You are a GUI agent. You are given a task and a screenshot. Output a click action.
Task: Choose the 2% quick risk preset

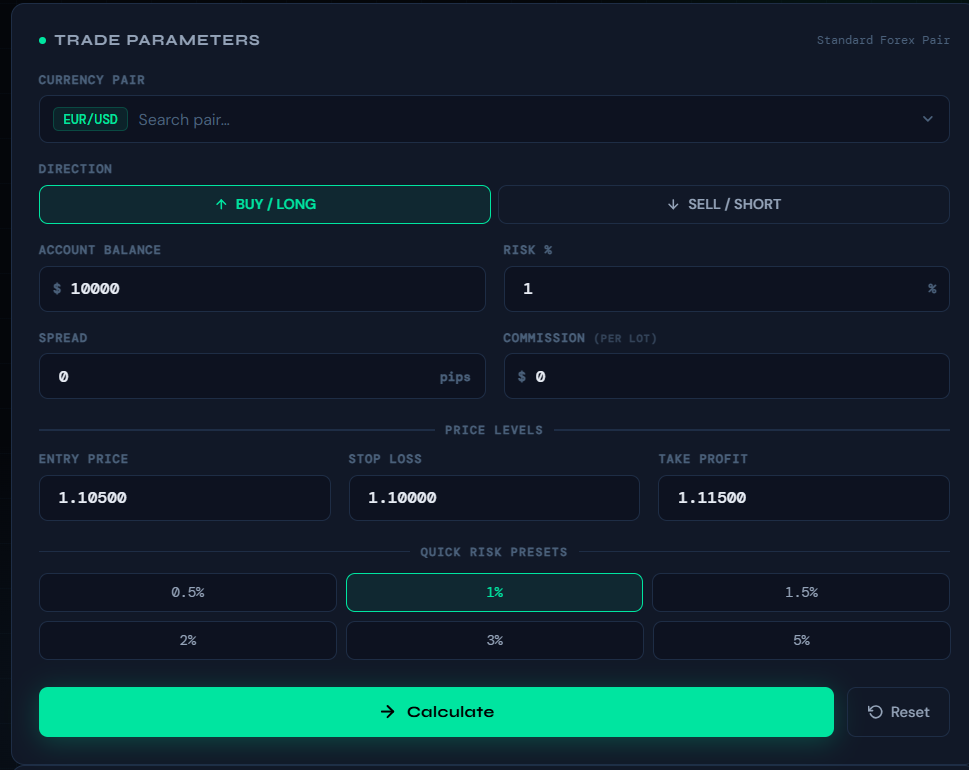click(188, 640)
